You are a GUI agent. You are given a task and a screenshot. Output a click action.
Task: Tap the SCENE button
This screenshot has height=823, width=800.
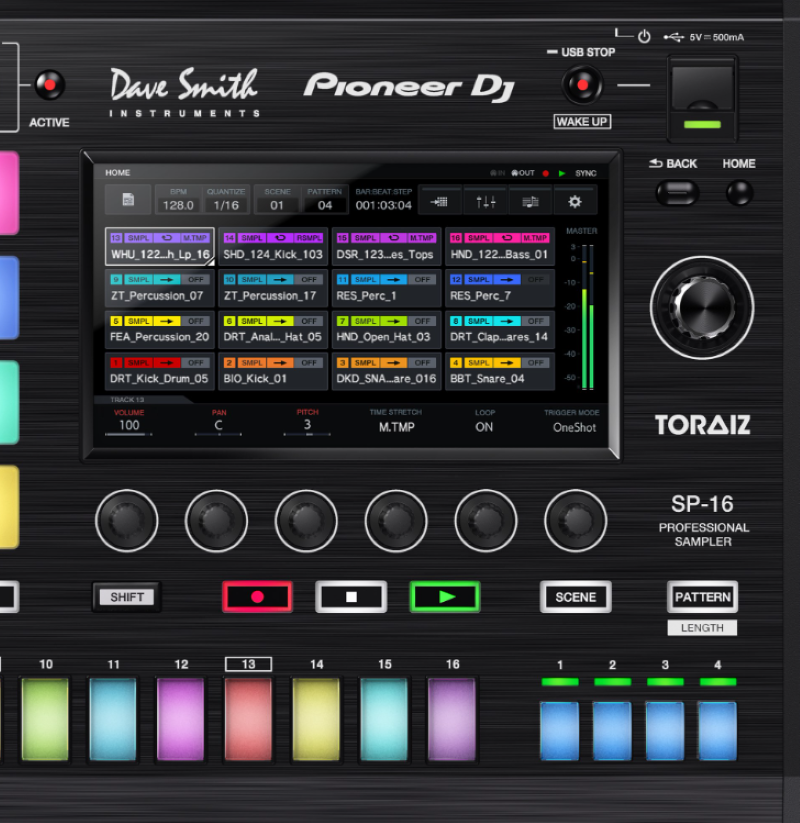[576, 597]
